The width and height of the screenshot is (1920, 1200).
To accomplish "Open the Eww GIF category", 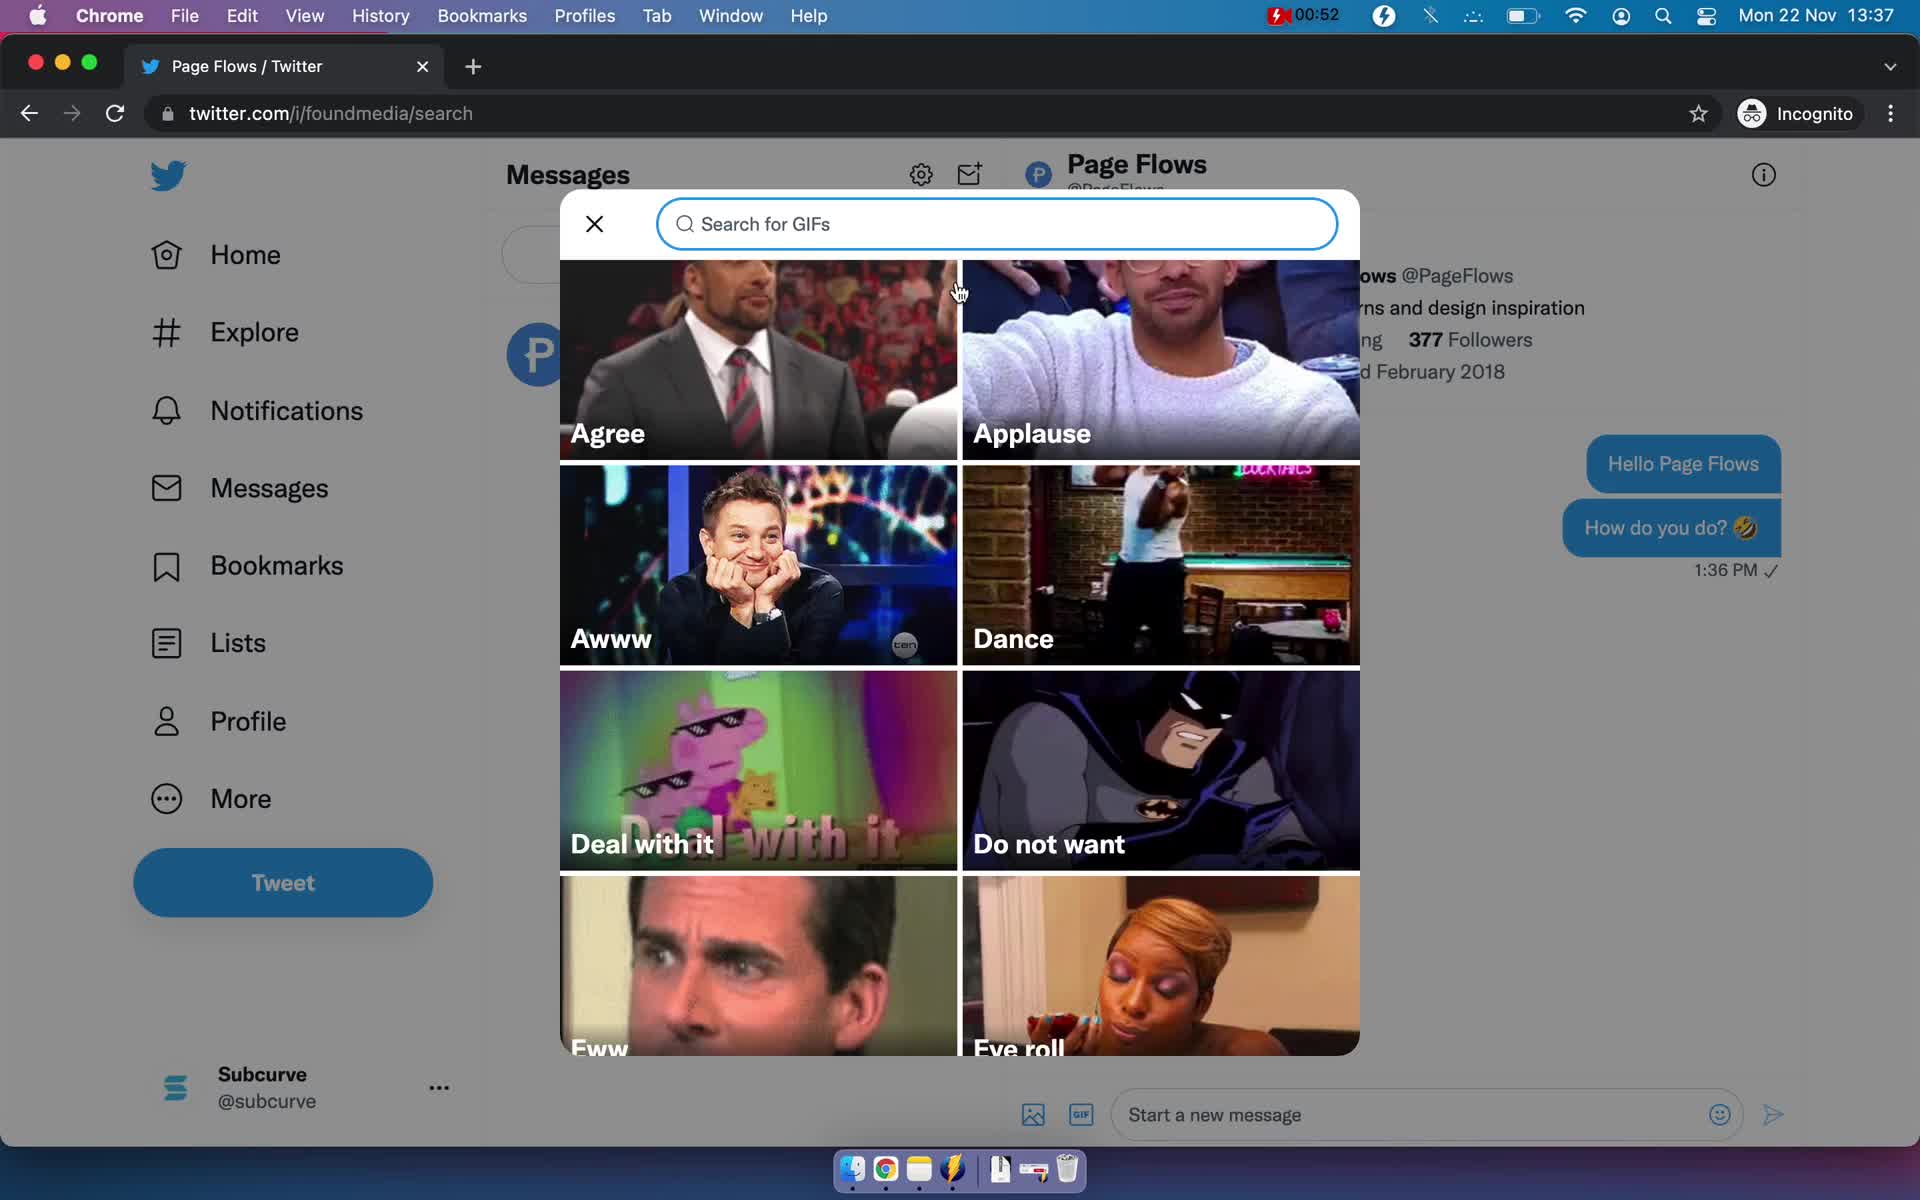I will 758,966.
